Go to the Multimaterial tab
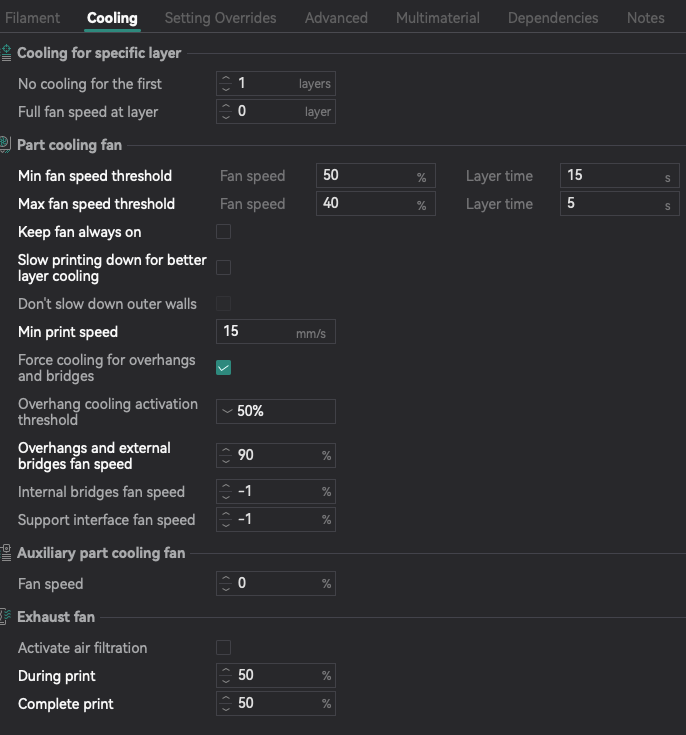 click(437, 18)
